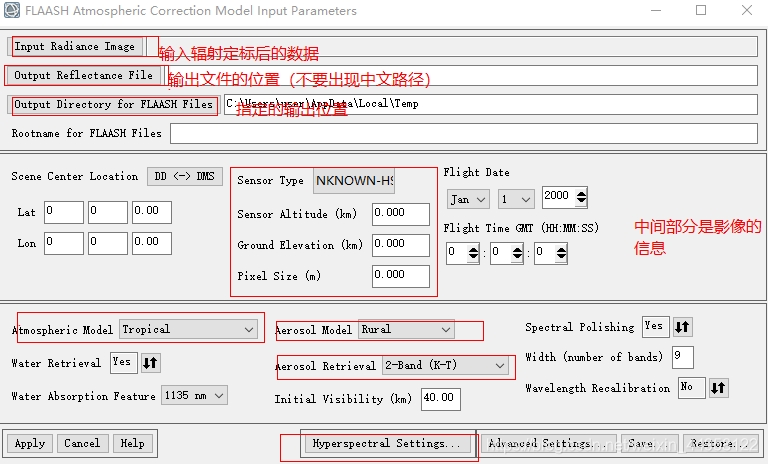This screenshot has width=768, height=464.
Task: Click the Spectral Polishing Yes value box
Action: (x=655, y=327)
